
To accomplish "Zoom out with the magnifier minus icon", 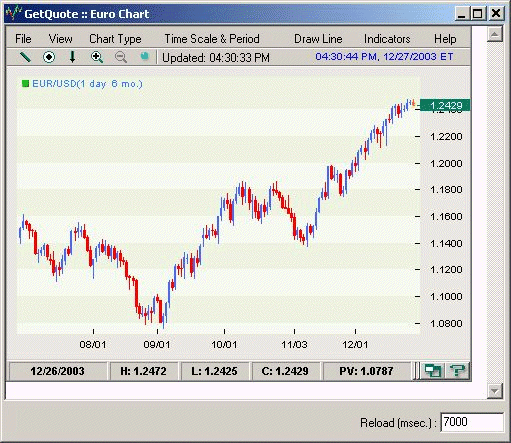I will click(121, 57).
